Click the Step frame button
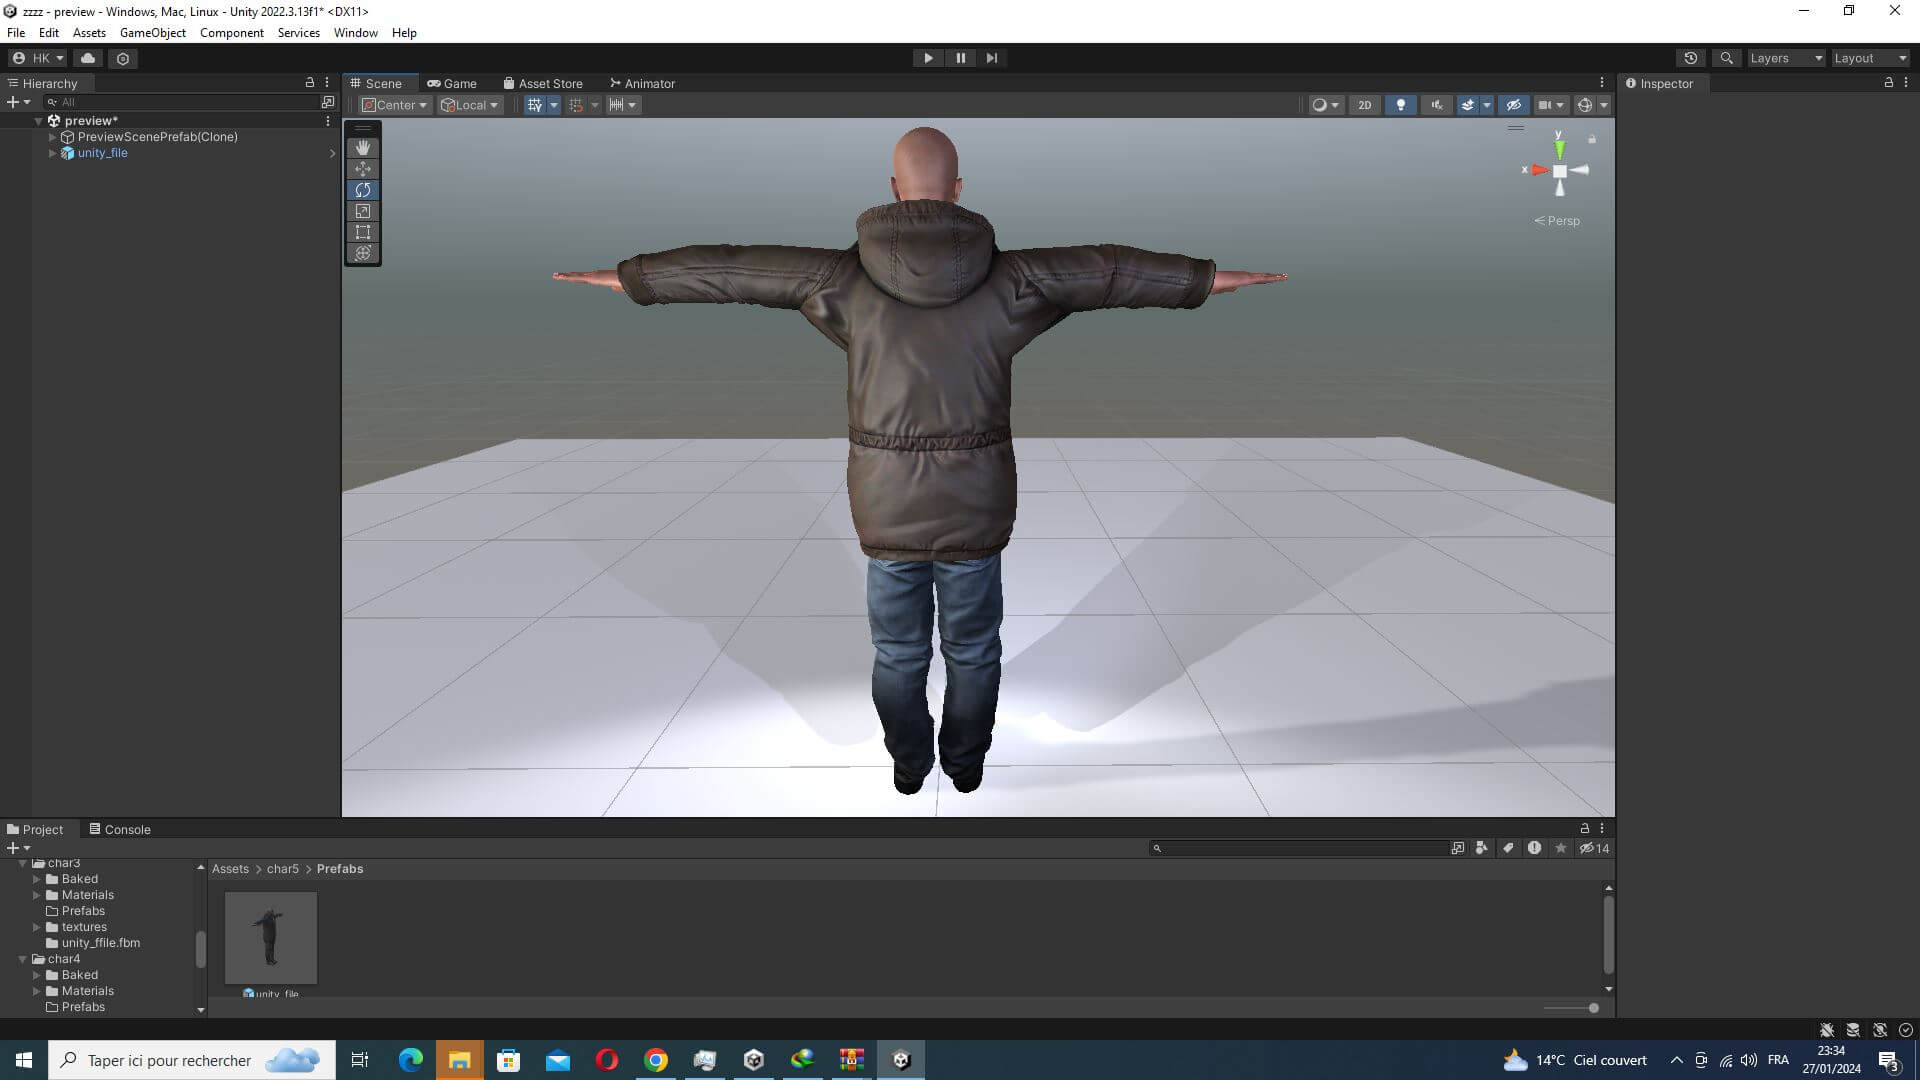 point(992,58)
